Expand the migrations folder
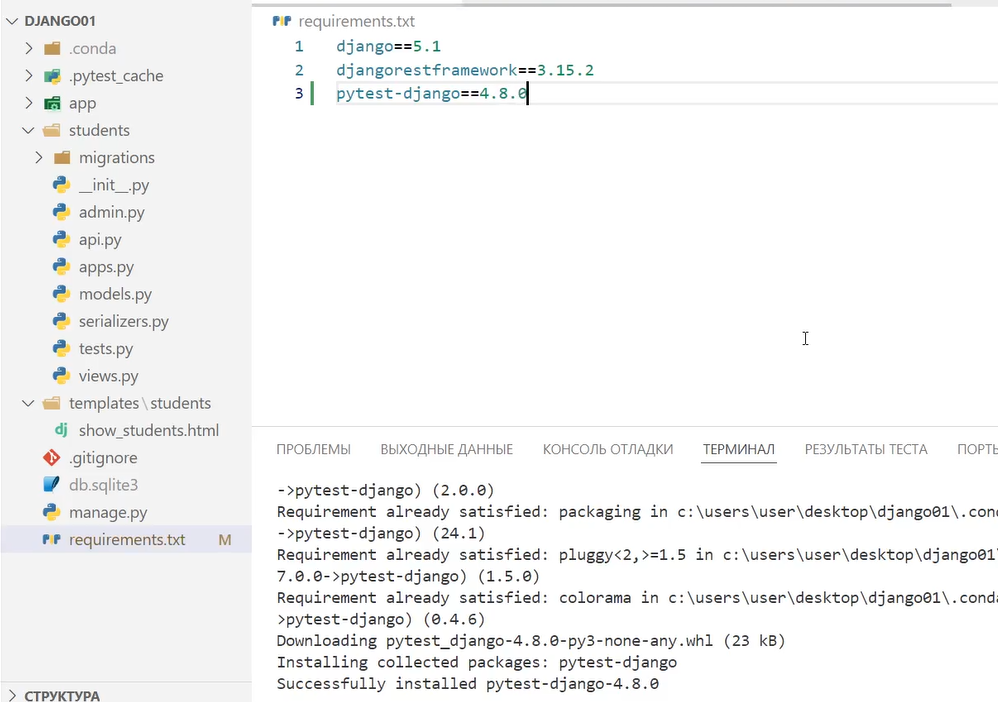998x702 pixels. tap(39, 157)
